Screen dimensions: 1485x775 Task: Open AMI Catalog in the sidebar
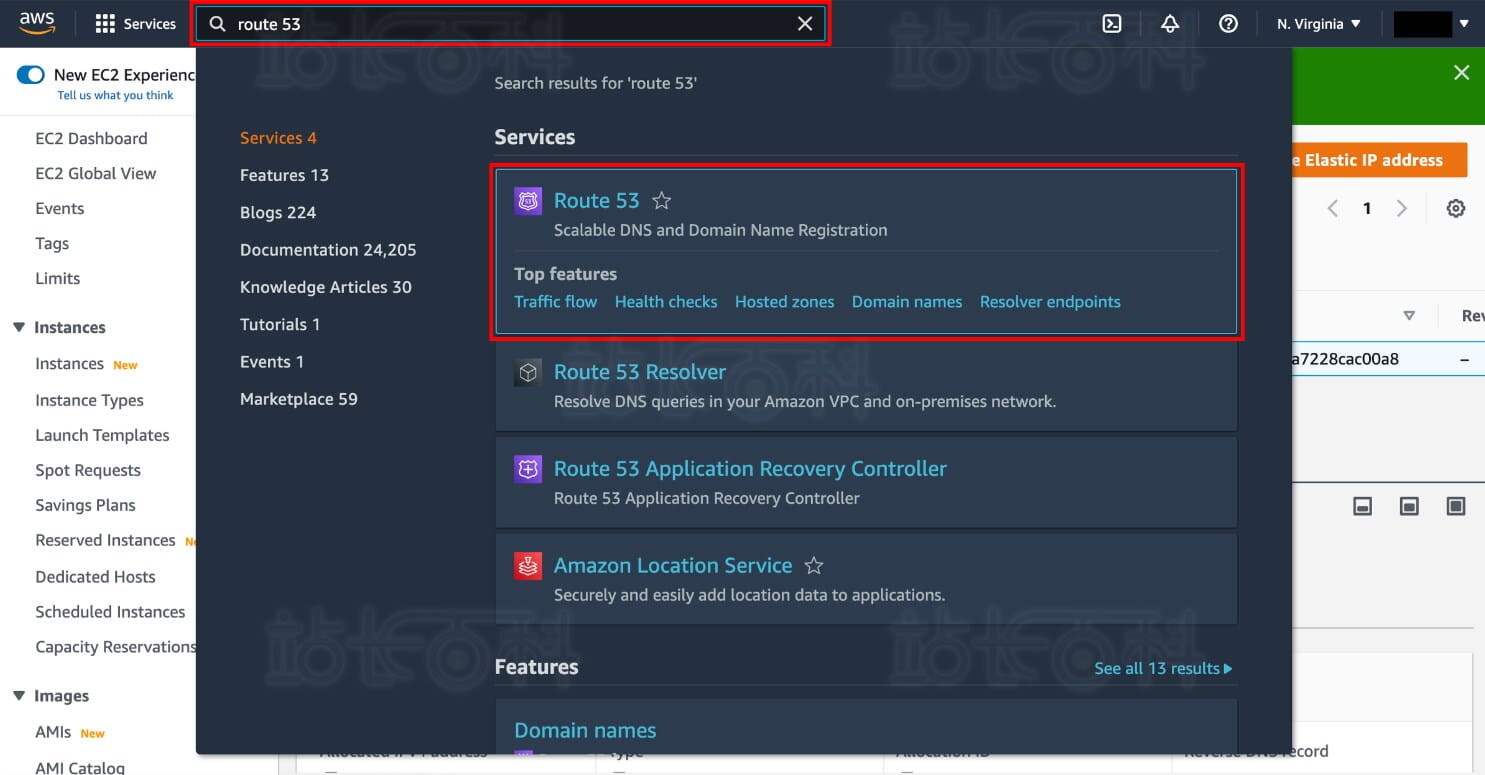click(x=80, y=767)
